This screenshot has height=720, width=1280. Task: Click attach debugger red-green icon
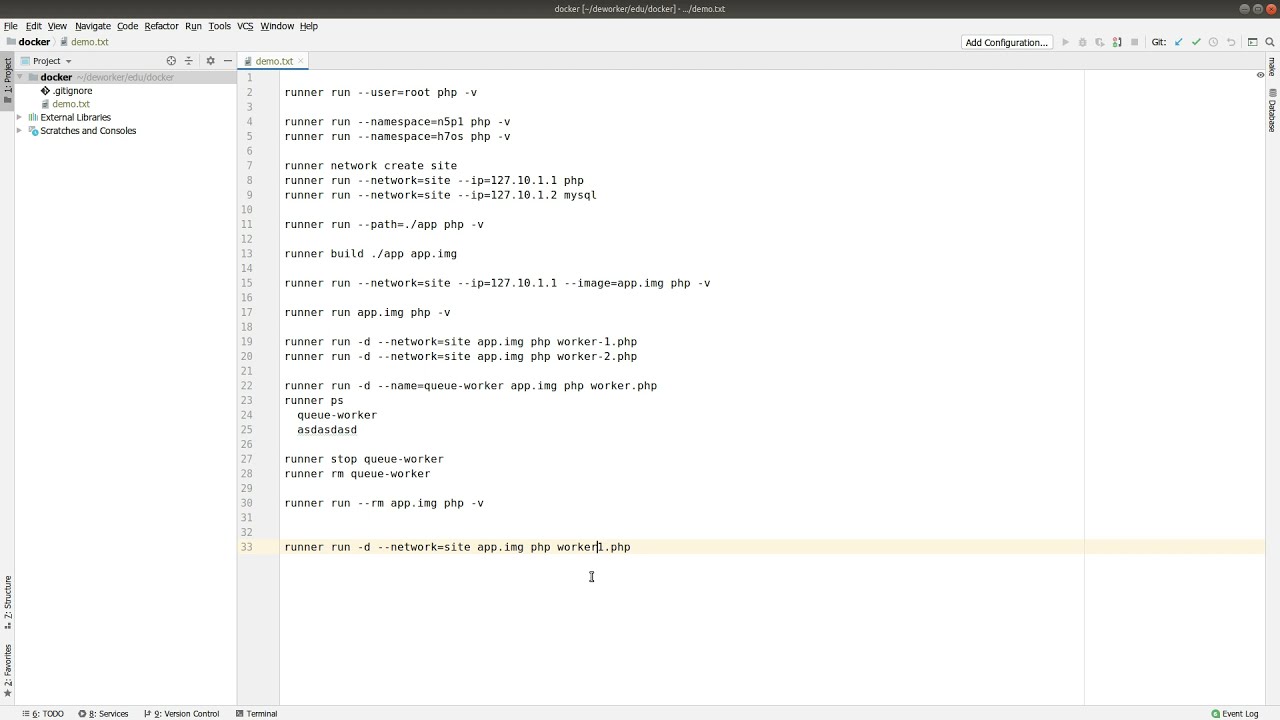tap(1116, 42)
